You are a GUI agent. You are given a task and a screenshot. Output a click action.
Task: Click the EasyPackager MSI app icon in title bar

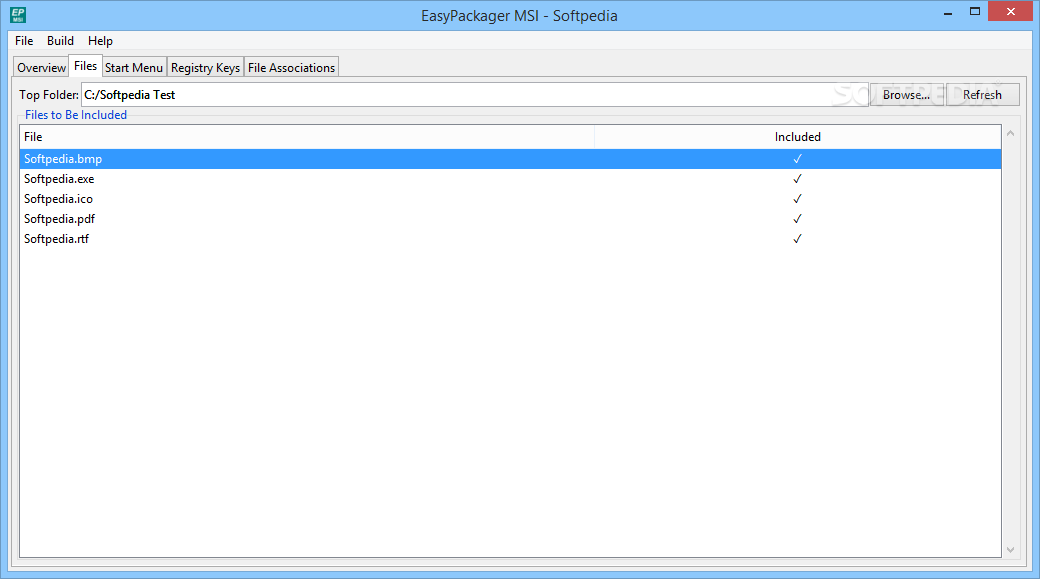click(x=18, y=15)
